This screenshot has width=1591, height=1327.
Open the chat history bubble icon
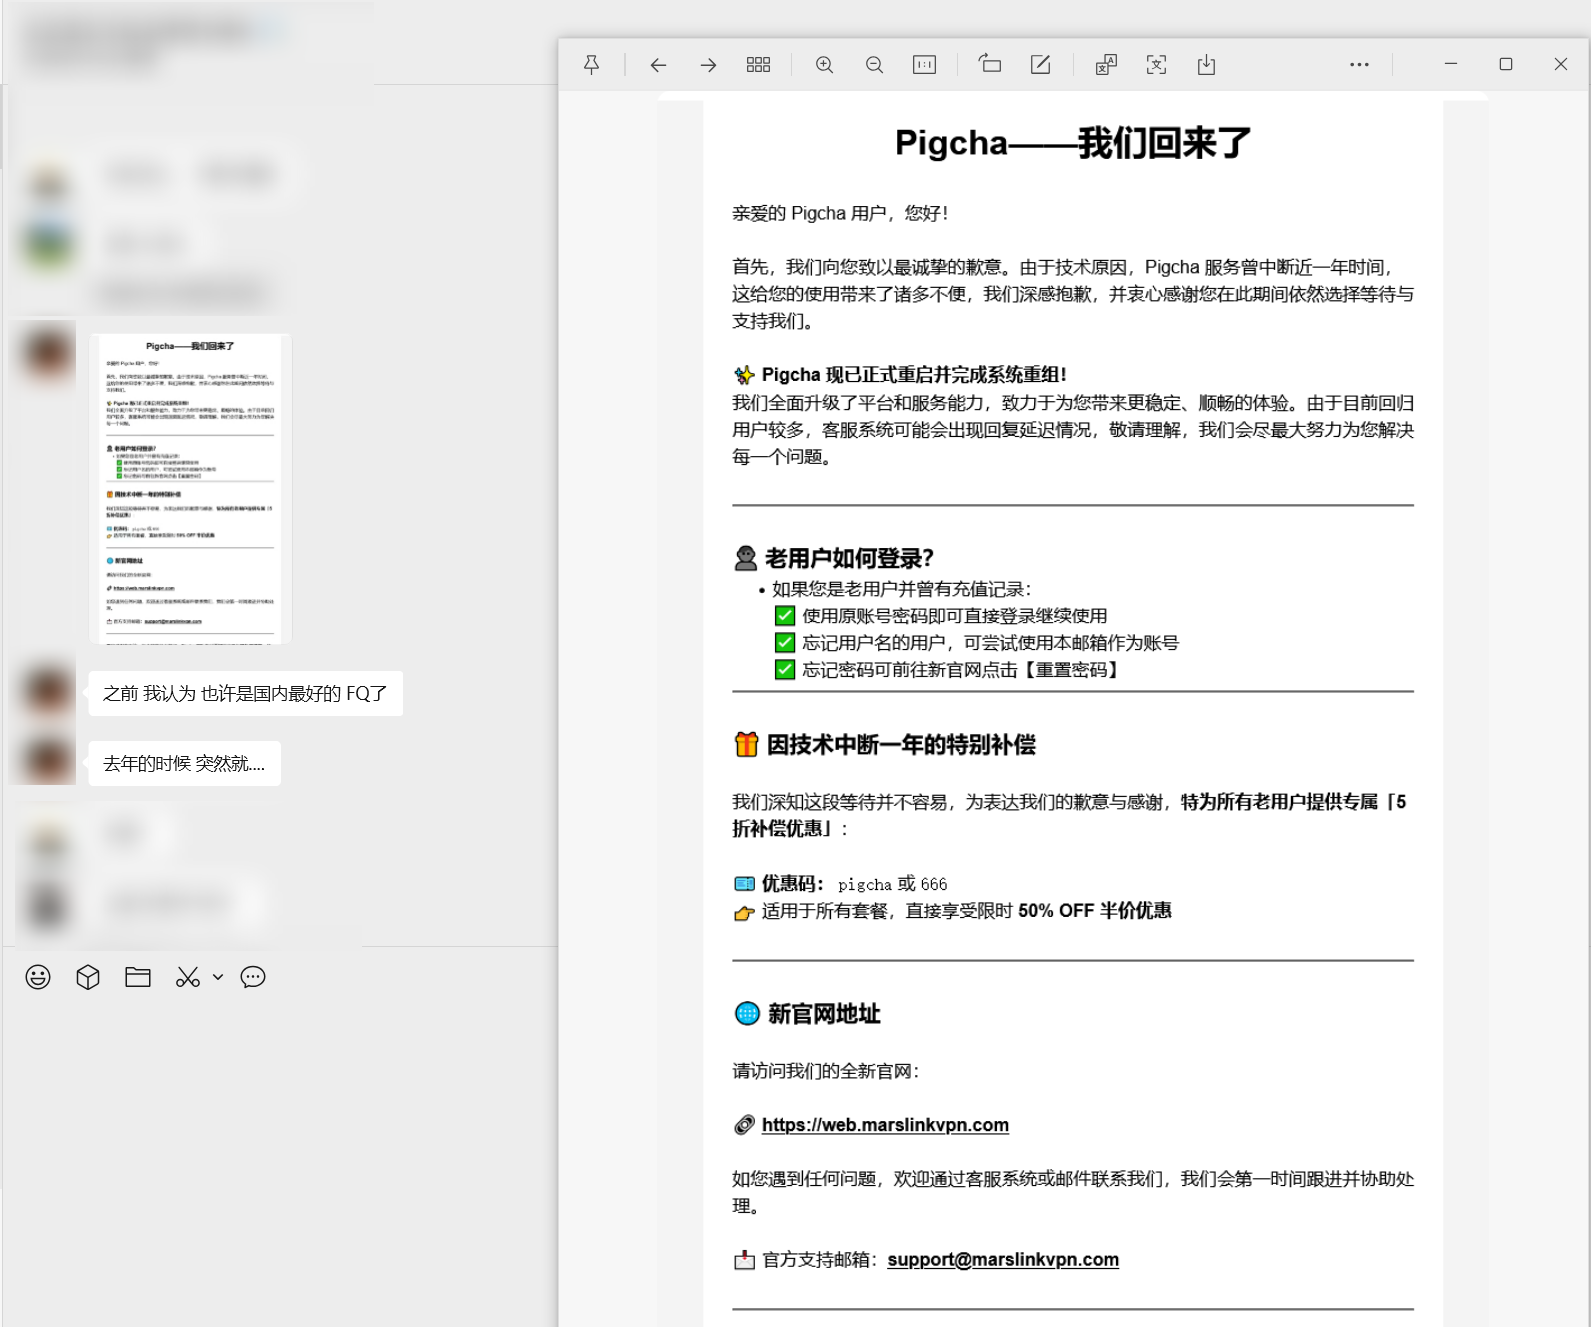pyautogui.click(x=253, y=977)
